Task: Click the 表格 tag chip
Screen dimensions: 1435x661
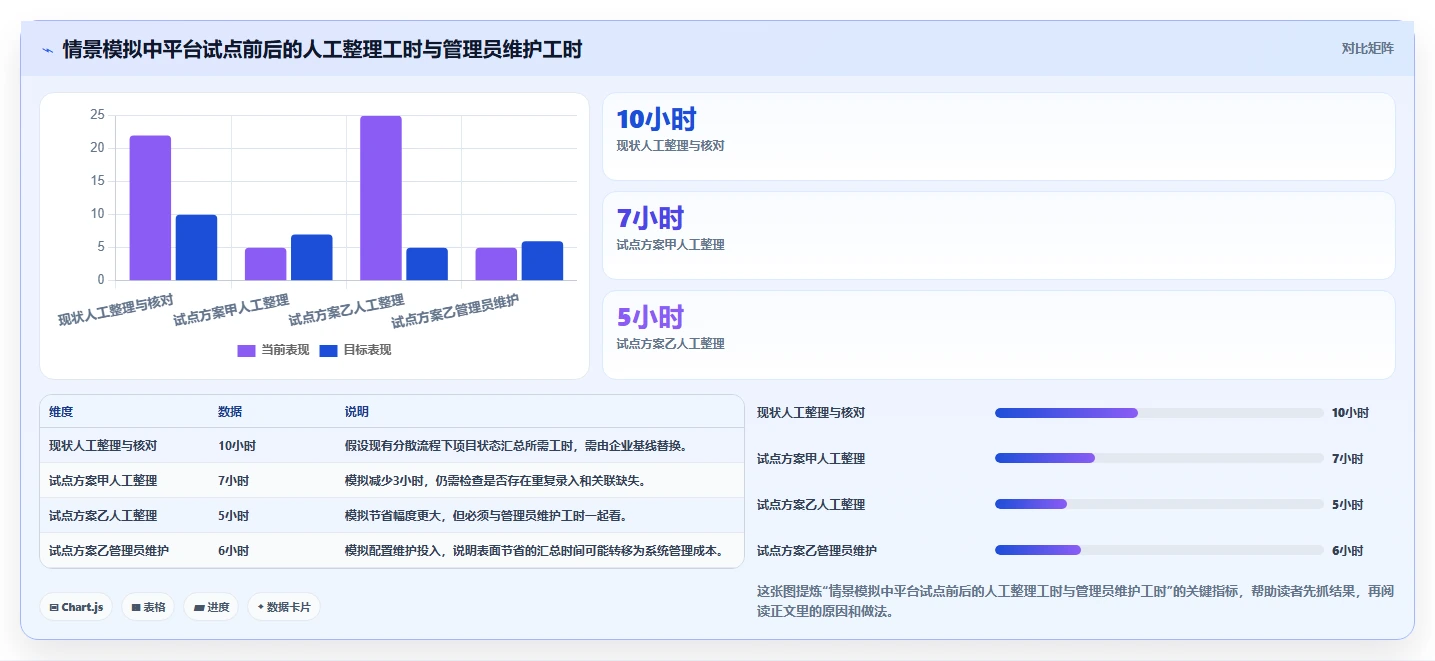Action: click(x=147, y=607)
